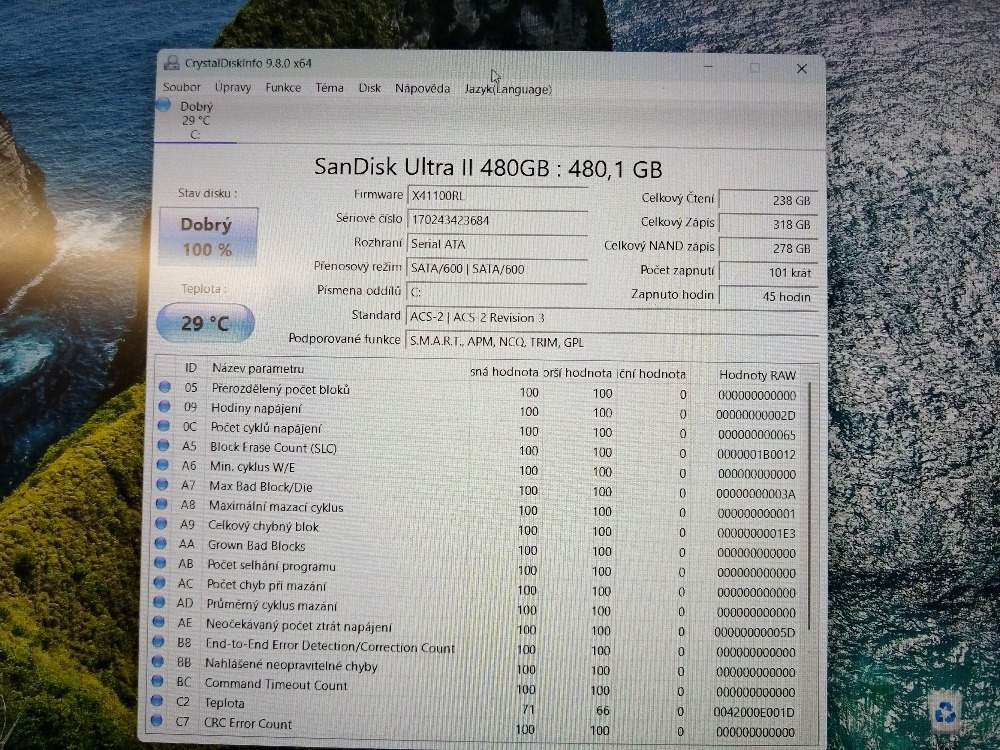Screen dimensions: 1000x750
Task: Click the CrystalDiskInfo title bar app icon
Action: tap(172, 62)
